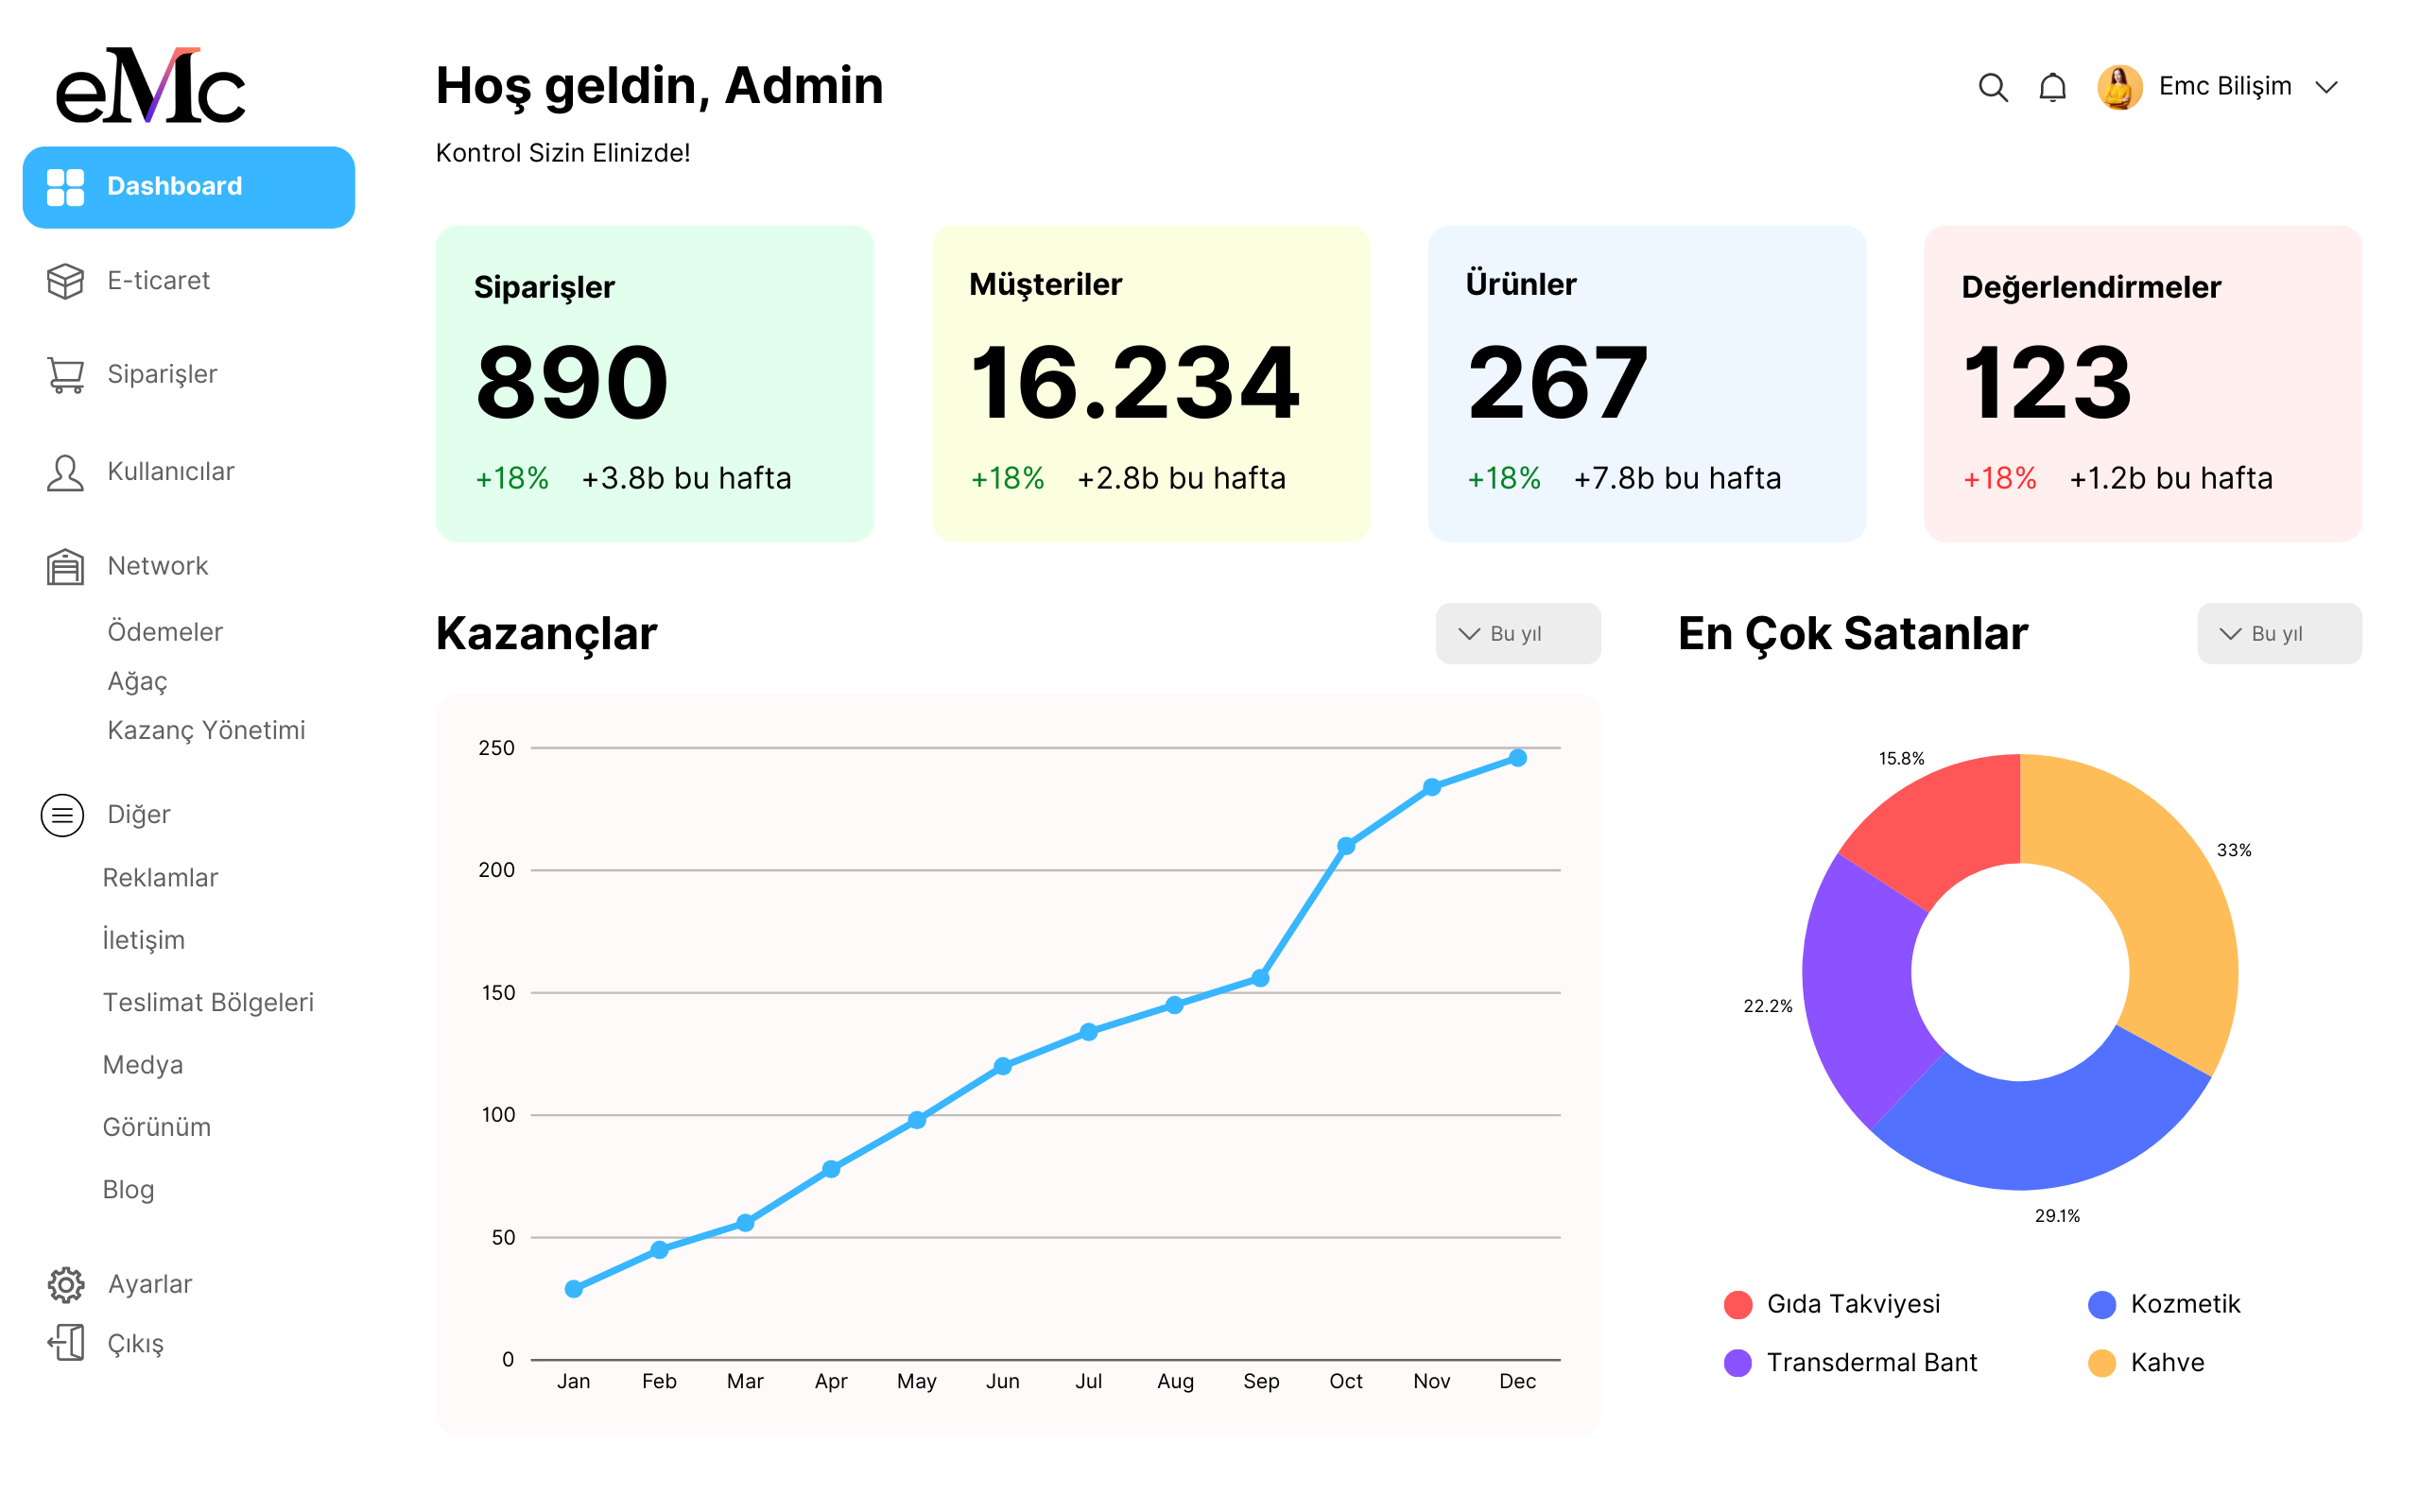Click the Oct data point on chart
The image size is (2420, 1512).
click(x=1346, y=846)
